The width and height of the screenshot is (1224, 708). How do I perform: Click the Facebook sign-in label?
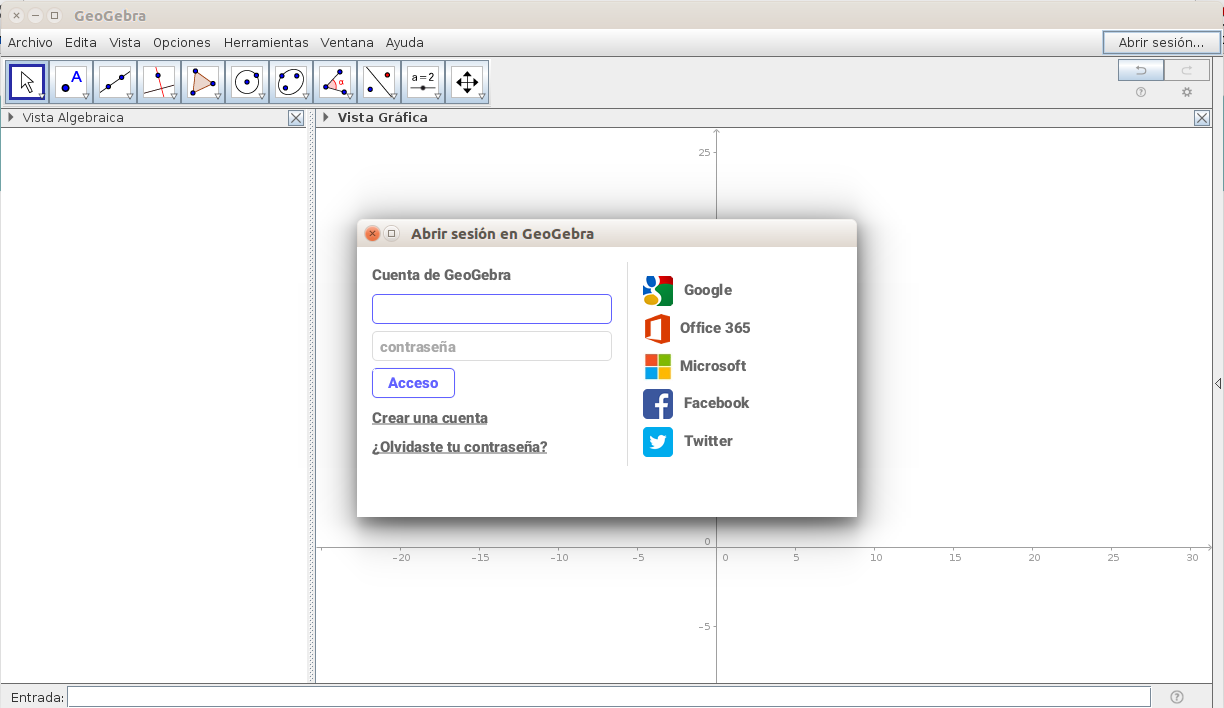coord(716,403)
